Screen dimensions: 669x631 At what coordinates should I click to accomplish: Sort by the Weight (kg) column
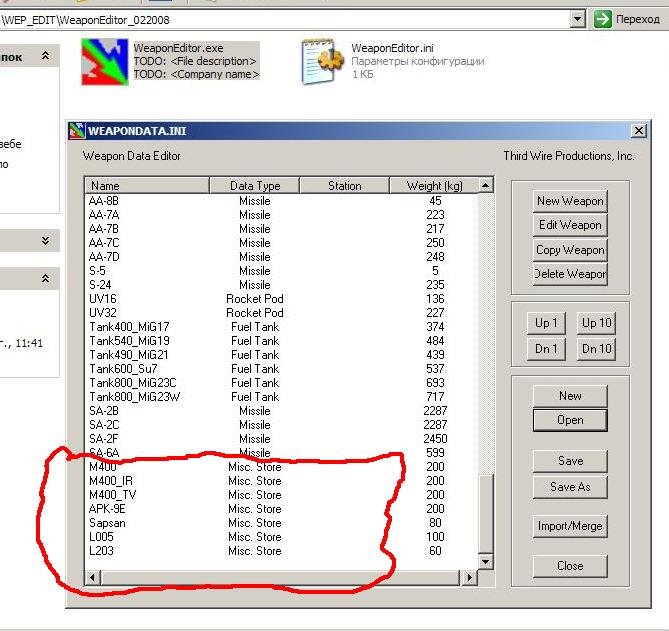pyautogui.click(x=434, y=186)
